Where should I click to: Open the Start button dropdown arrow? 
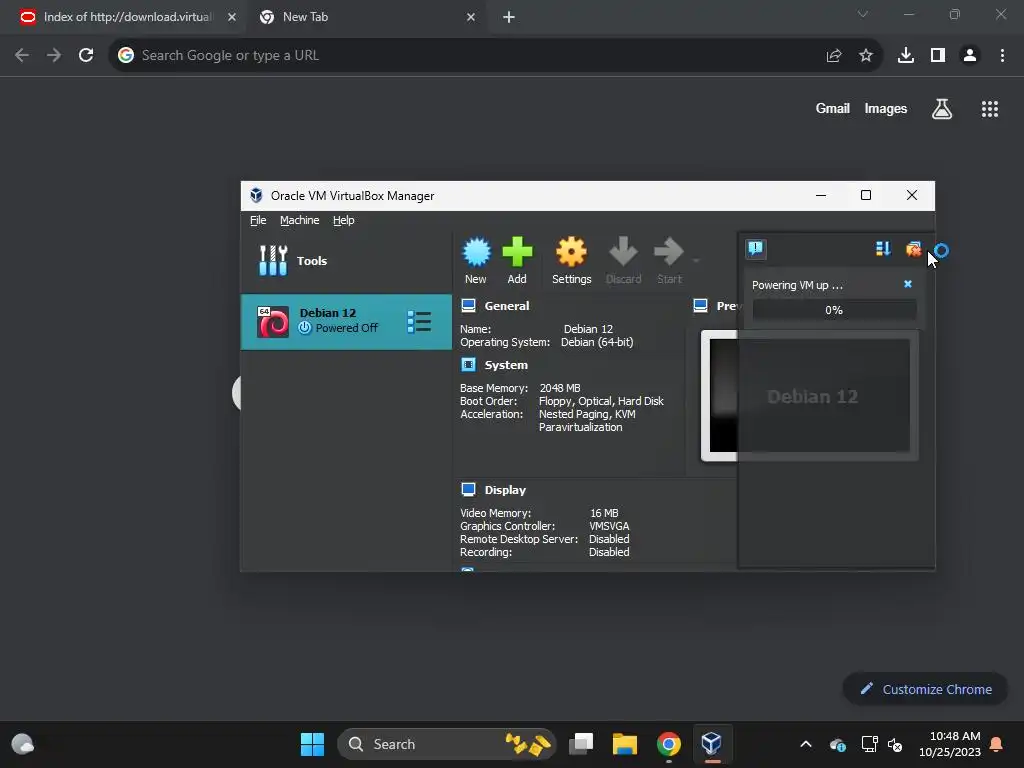click(696, 261)
